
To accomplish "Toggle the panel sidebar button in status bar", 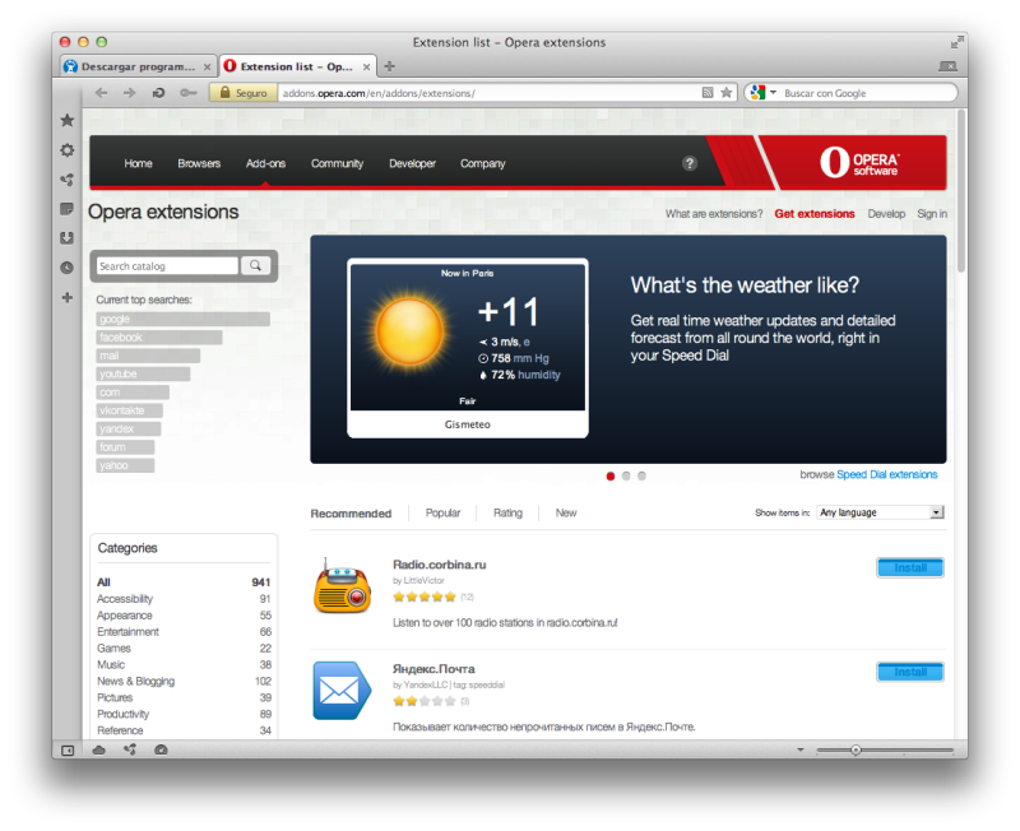I will [x=68, y=750].
